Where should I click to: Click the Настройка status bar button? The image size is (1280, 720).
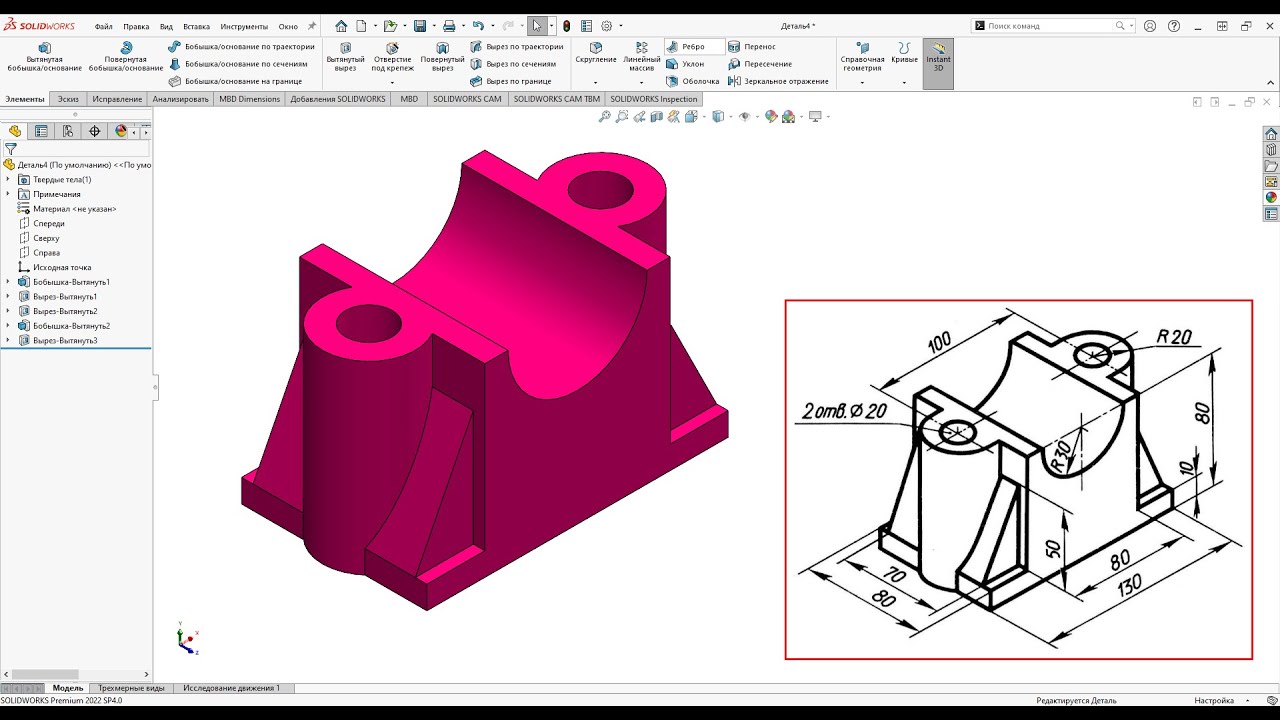(x=1214, y=701)
